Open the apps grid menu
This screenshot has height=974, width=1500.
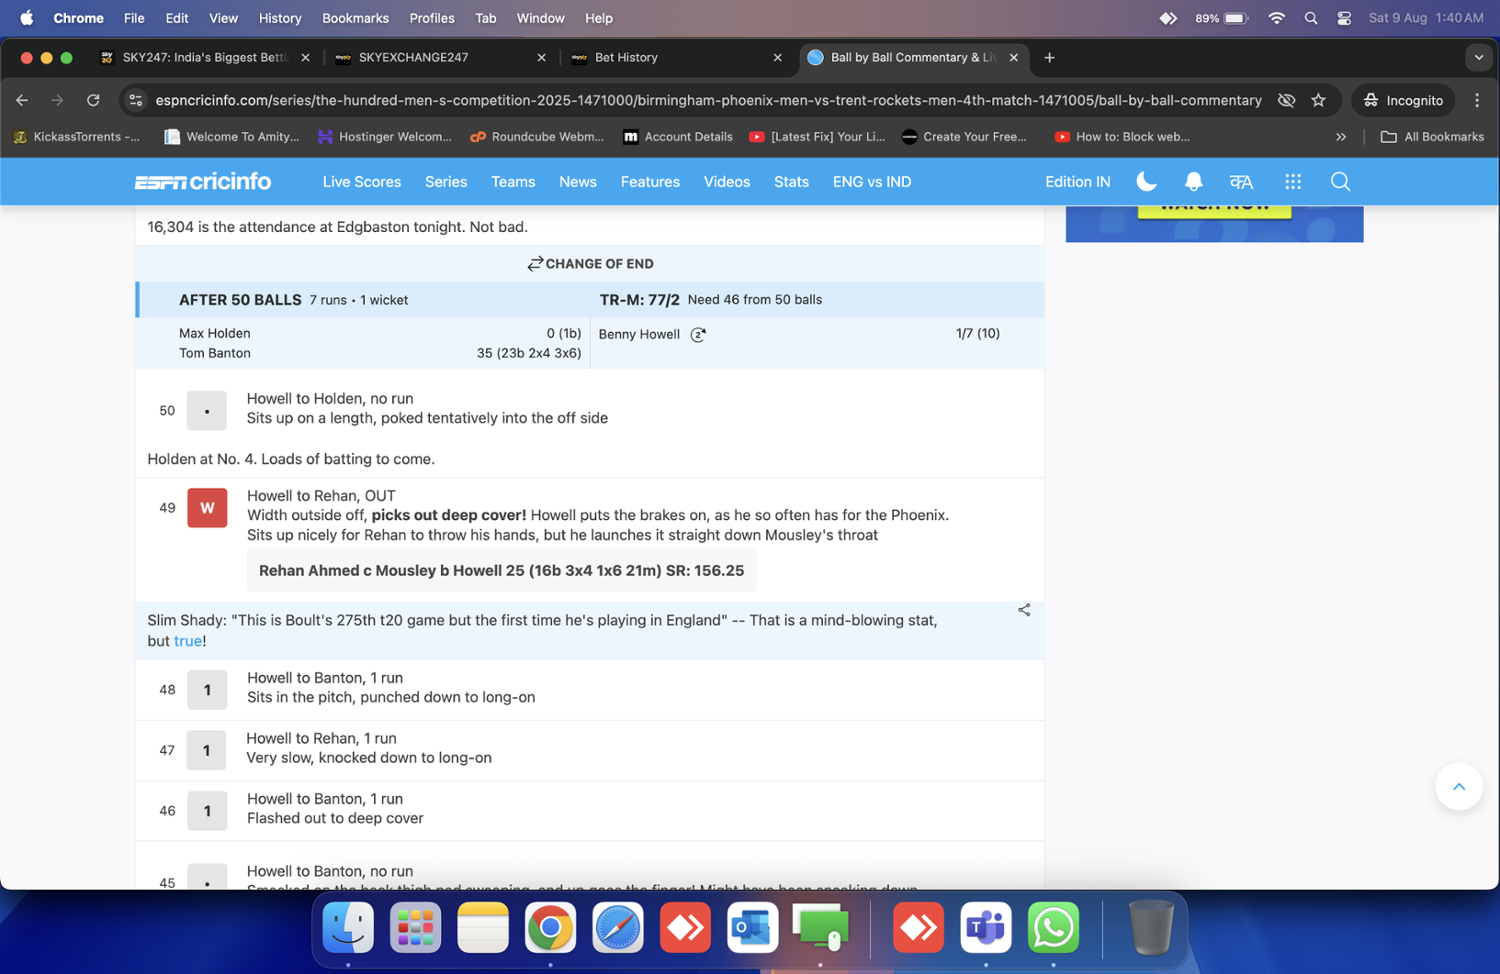1293,182
